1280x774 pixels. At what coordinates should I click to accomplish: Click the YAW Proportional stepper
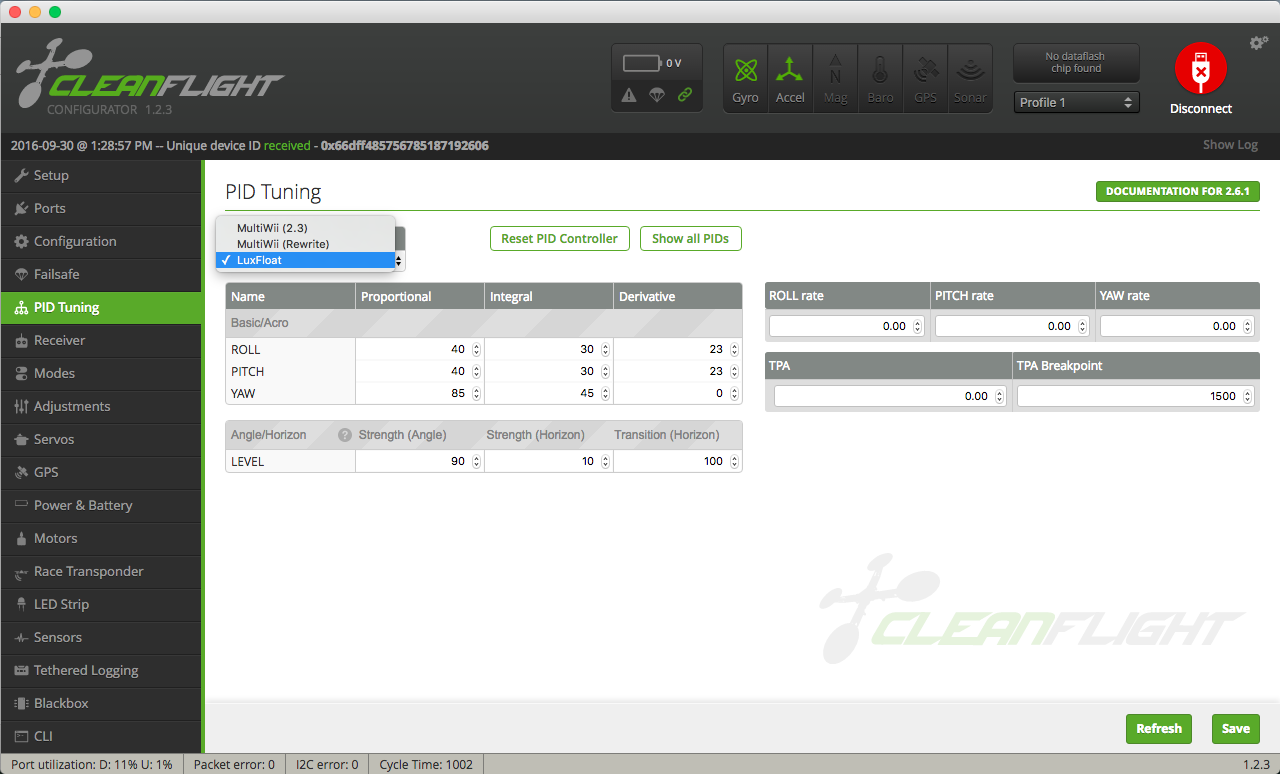(x=476, y=394)
